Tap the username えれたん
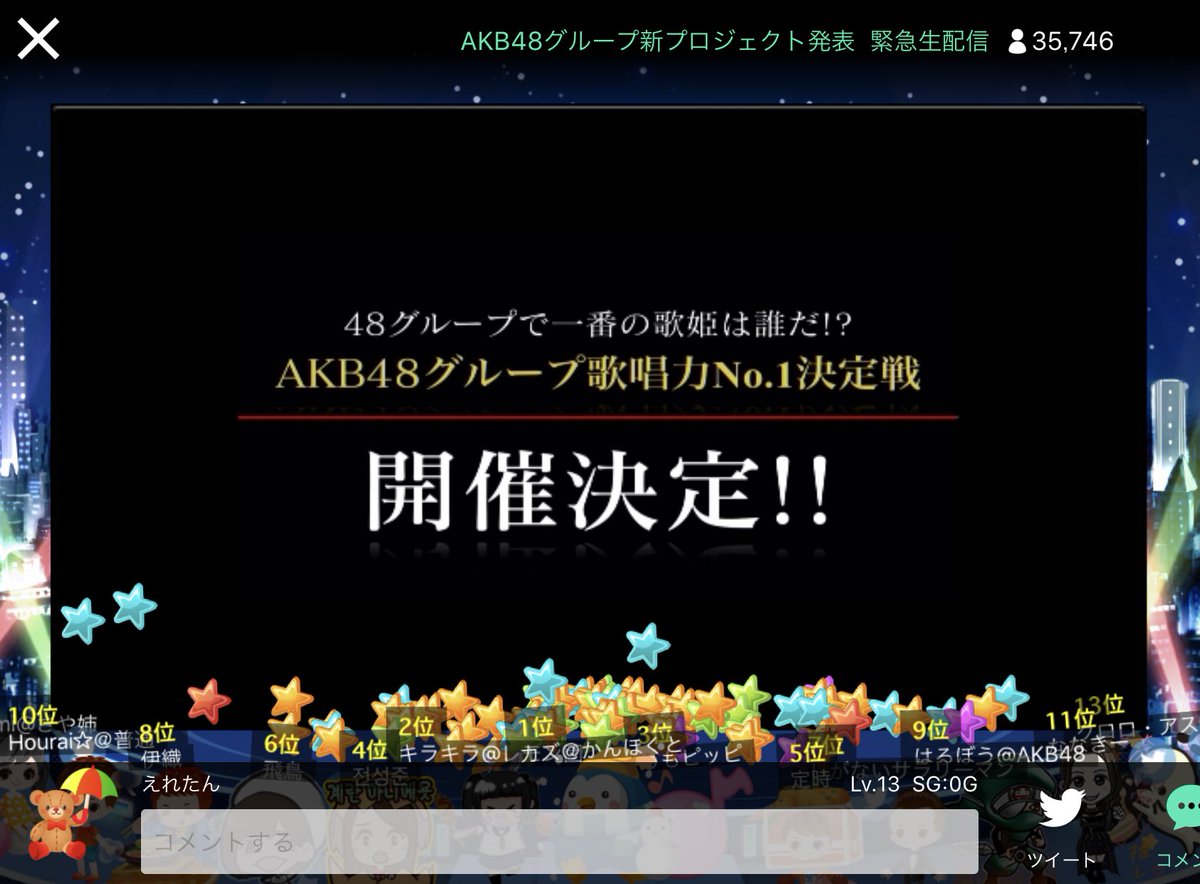 coord(181,784)
